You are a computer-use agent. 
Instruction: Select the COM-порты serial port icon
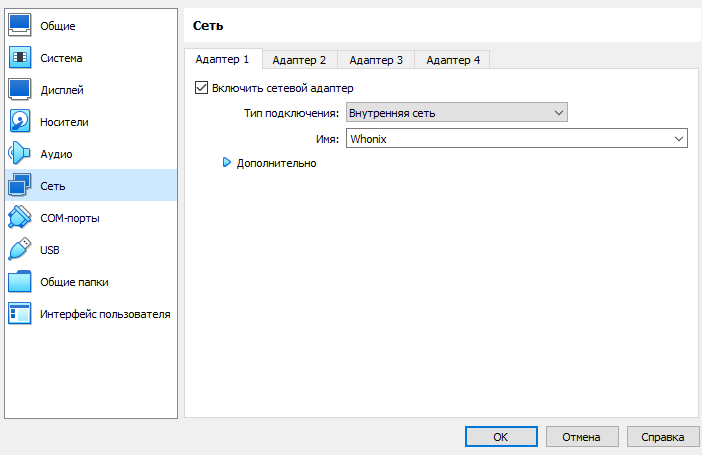[21, 218]
